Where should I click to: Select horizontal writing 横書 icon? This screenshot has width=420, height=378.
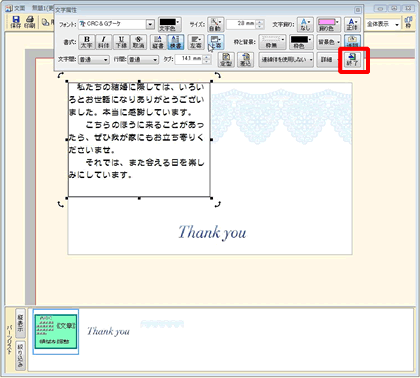pyautogui.click(x=175, y=42)
